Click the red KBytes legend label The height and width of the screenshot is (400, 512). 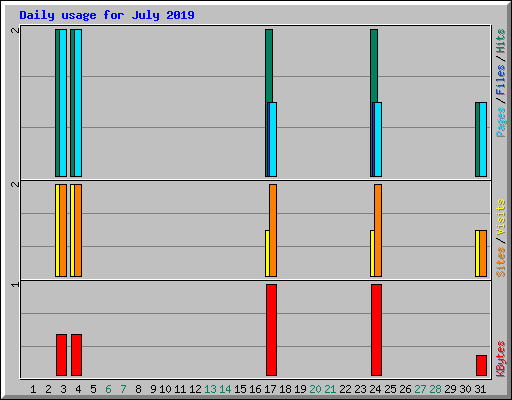pos(501,359)
